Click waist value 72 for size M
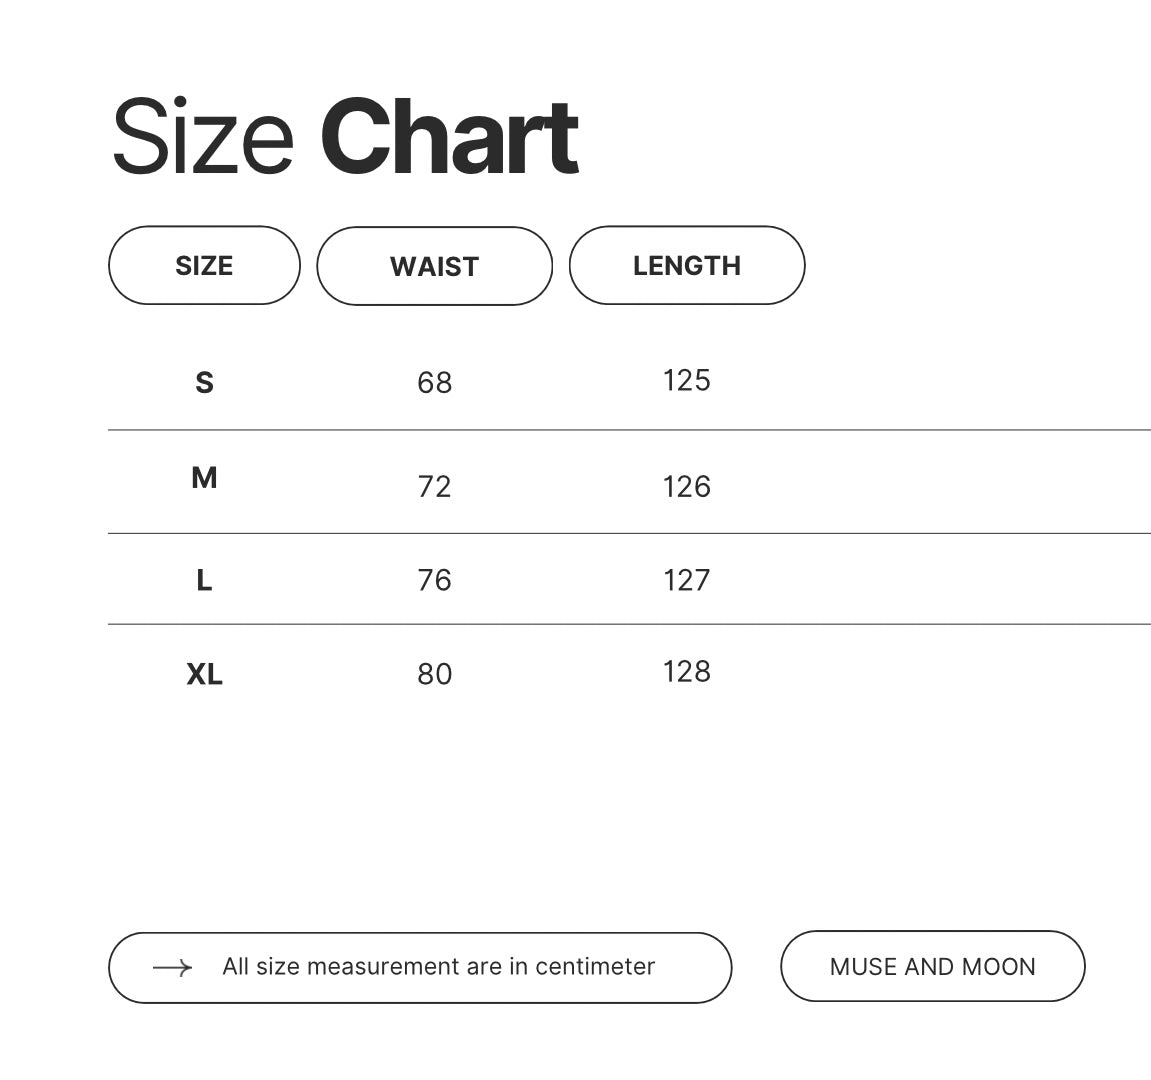 click(x=434, y=487)
